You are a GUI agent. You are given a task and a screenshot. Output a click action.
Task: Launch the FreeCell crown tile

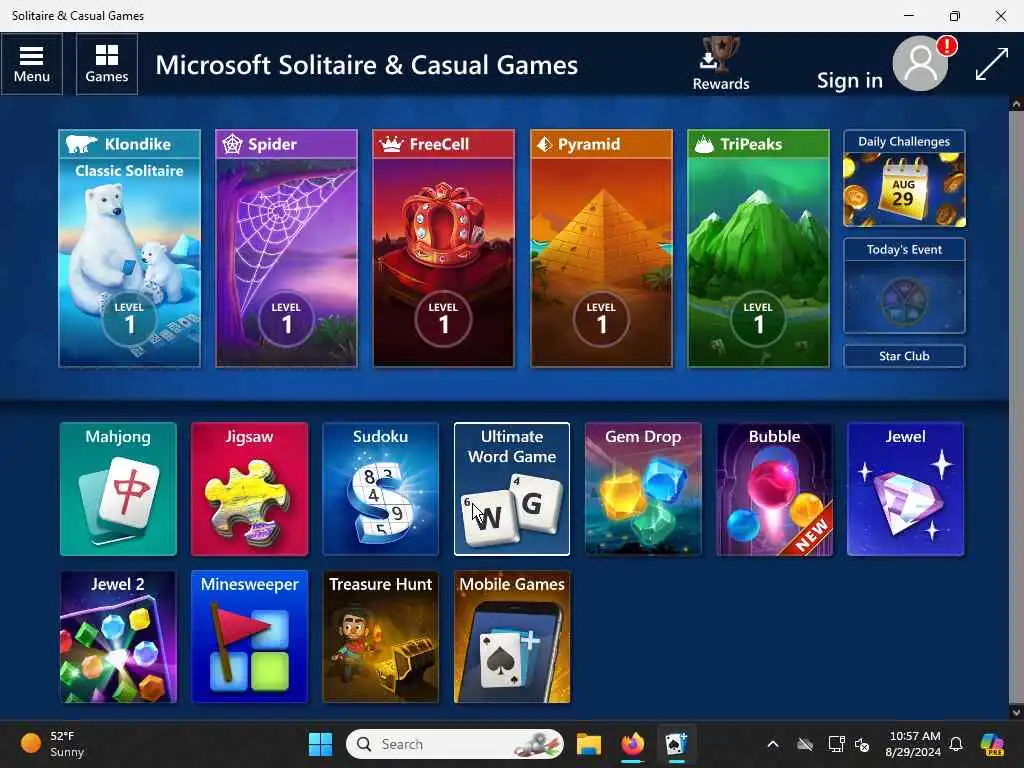pos(443,248)
